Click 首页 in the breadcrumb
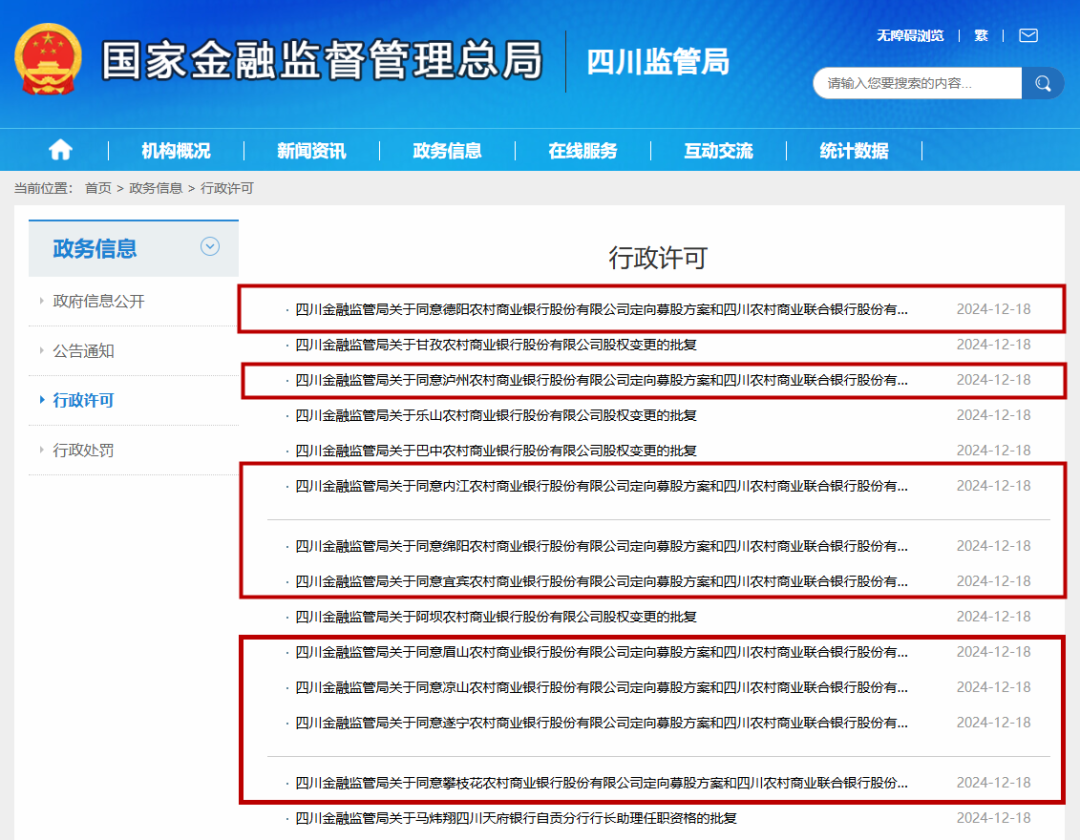The image size is (1080, 840). (x=98, y=188)
